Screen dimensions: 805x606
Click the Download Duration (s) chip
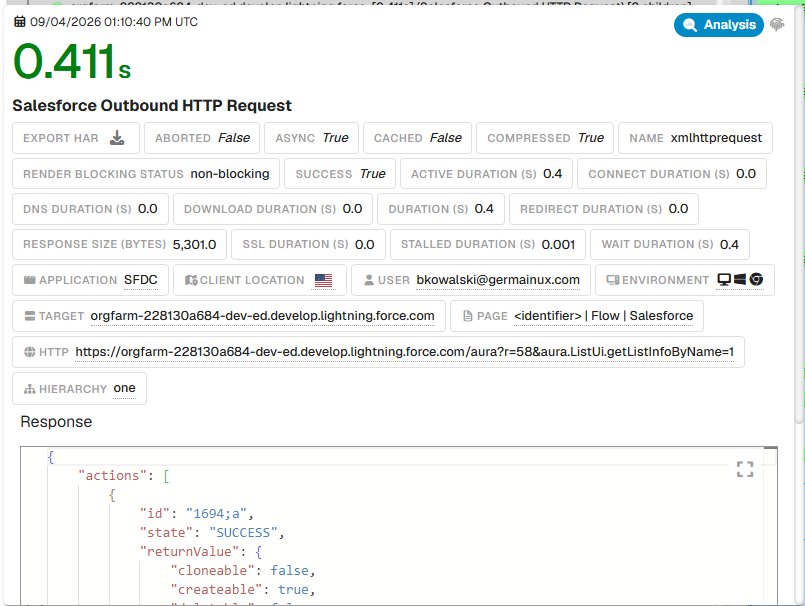pyautogui.click(x=273, y=209)
